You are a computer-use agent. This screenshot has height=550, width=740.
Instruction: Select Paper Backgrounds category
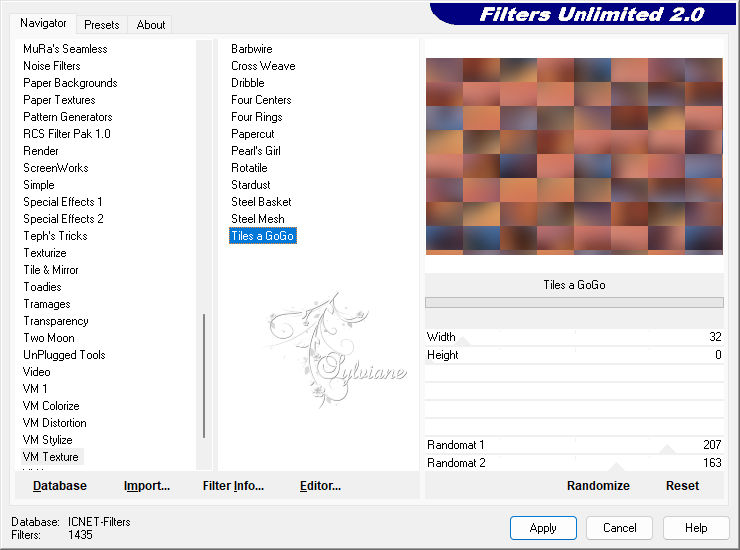pos(70,83)
